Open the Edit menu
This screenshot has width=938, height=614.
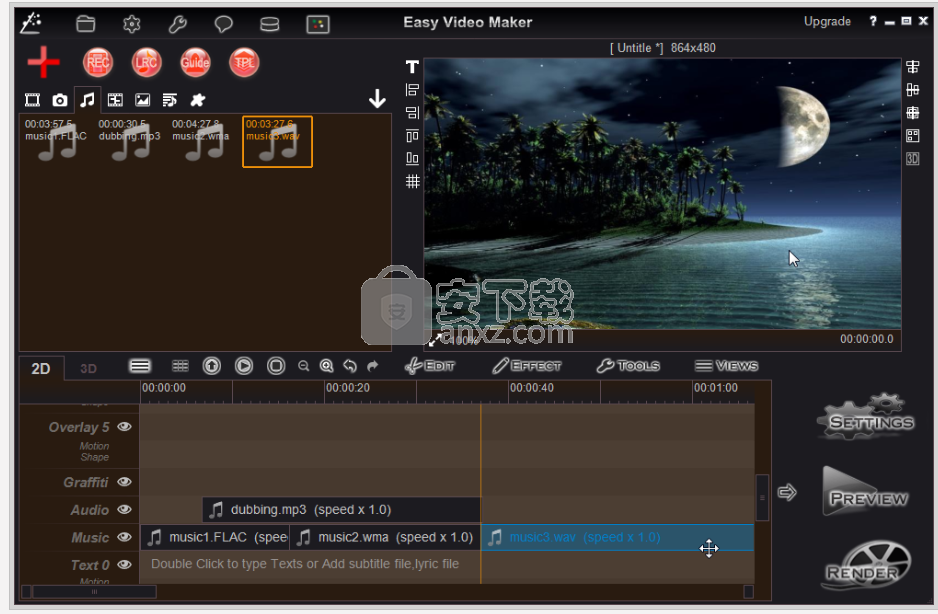click(430, 366)
